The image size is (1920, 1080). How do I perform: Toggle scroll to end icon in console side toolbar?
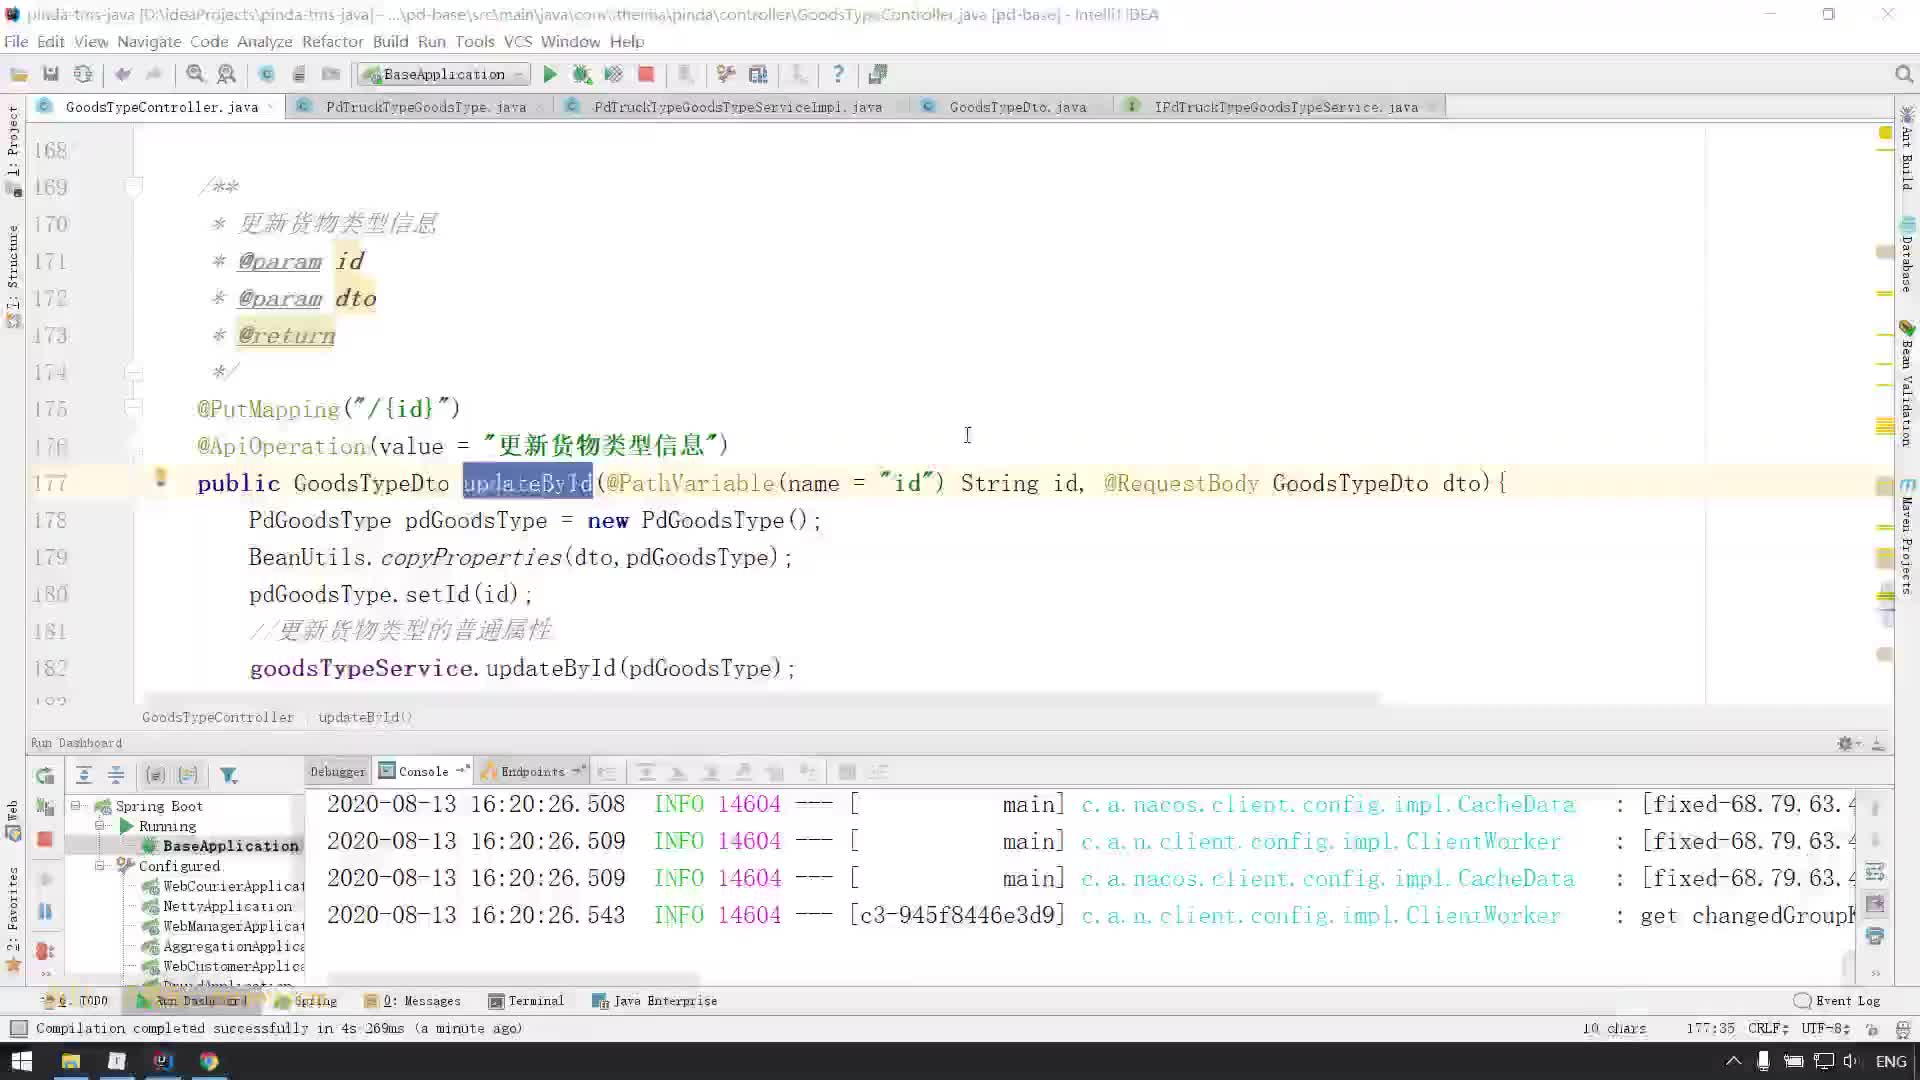pyautogui.click(x=1875, y=904)
